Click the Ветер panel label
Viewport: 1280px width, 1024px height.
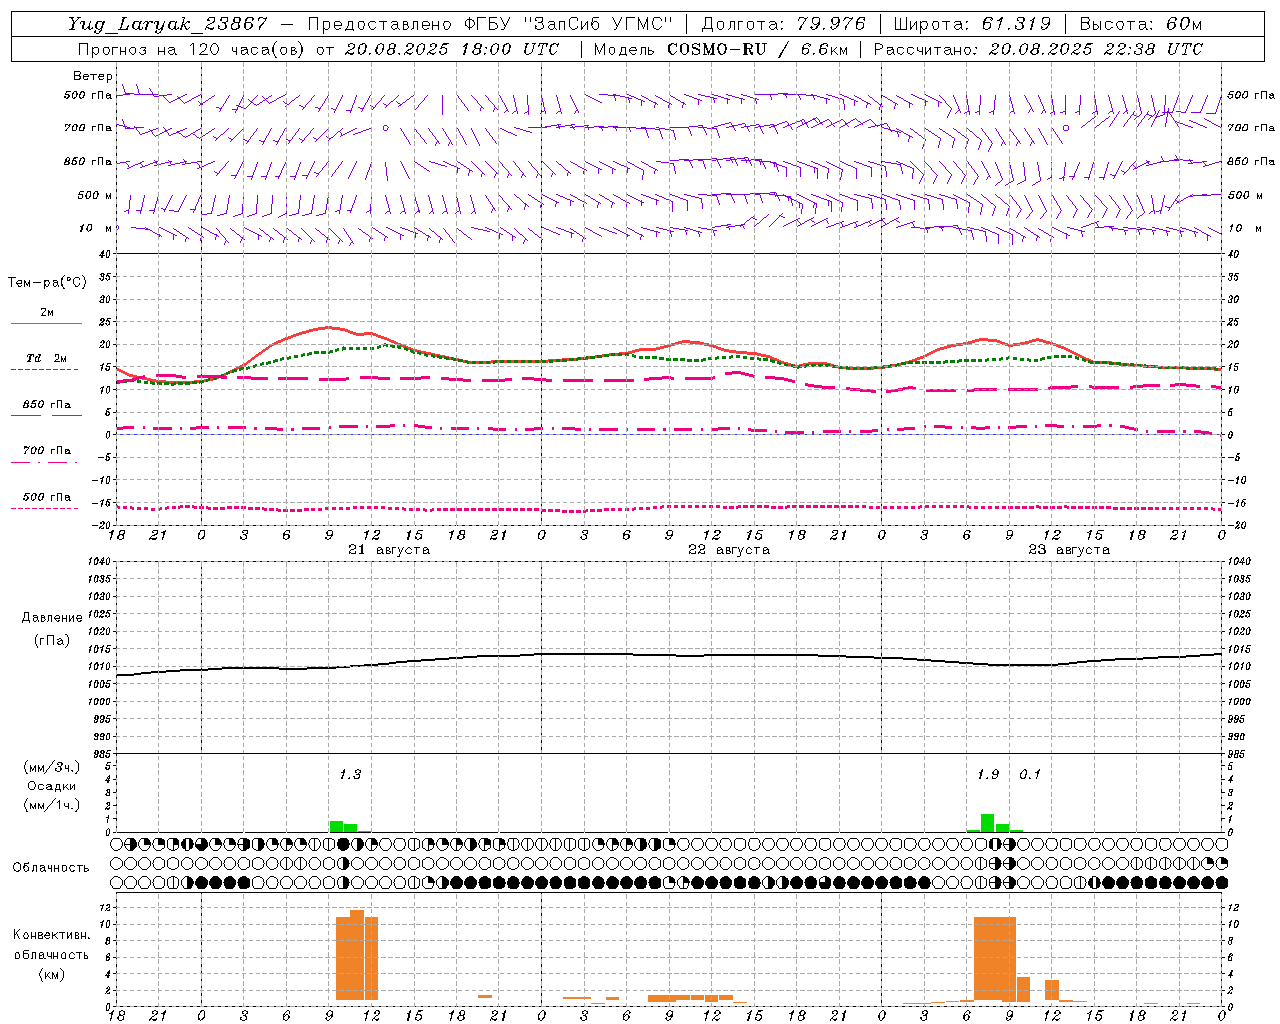point(93,76)
